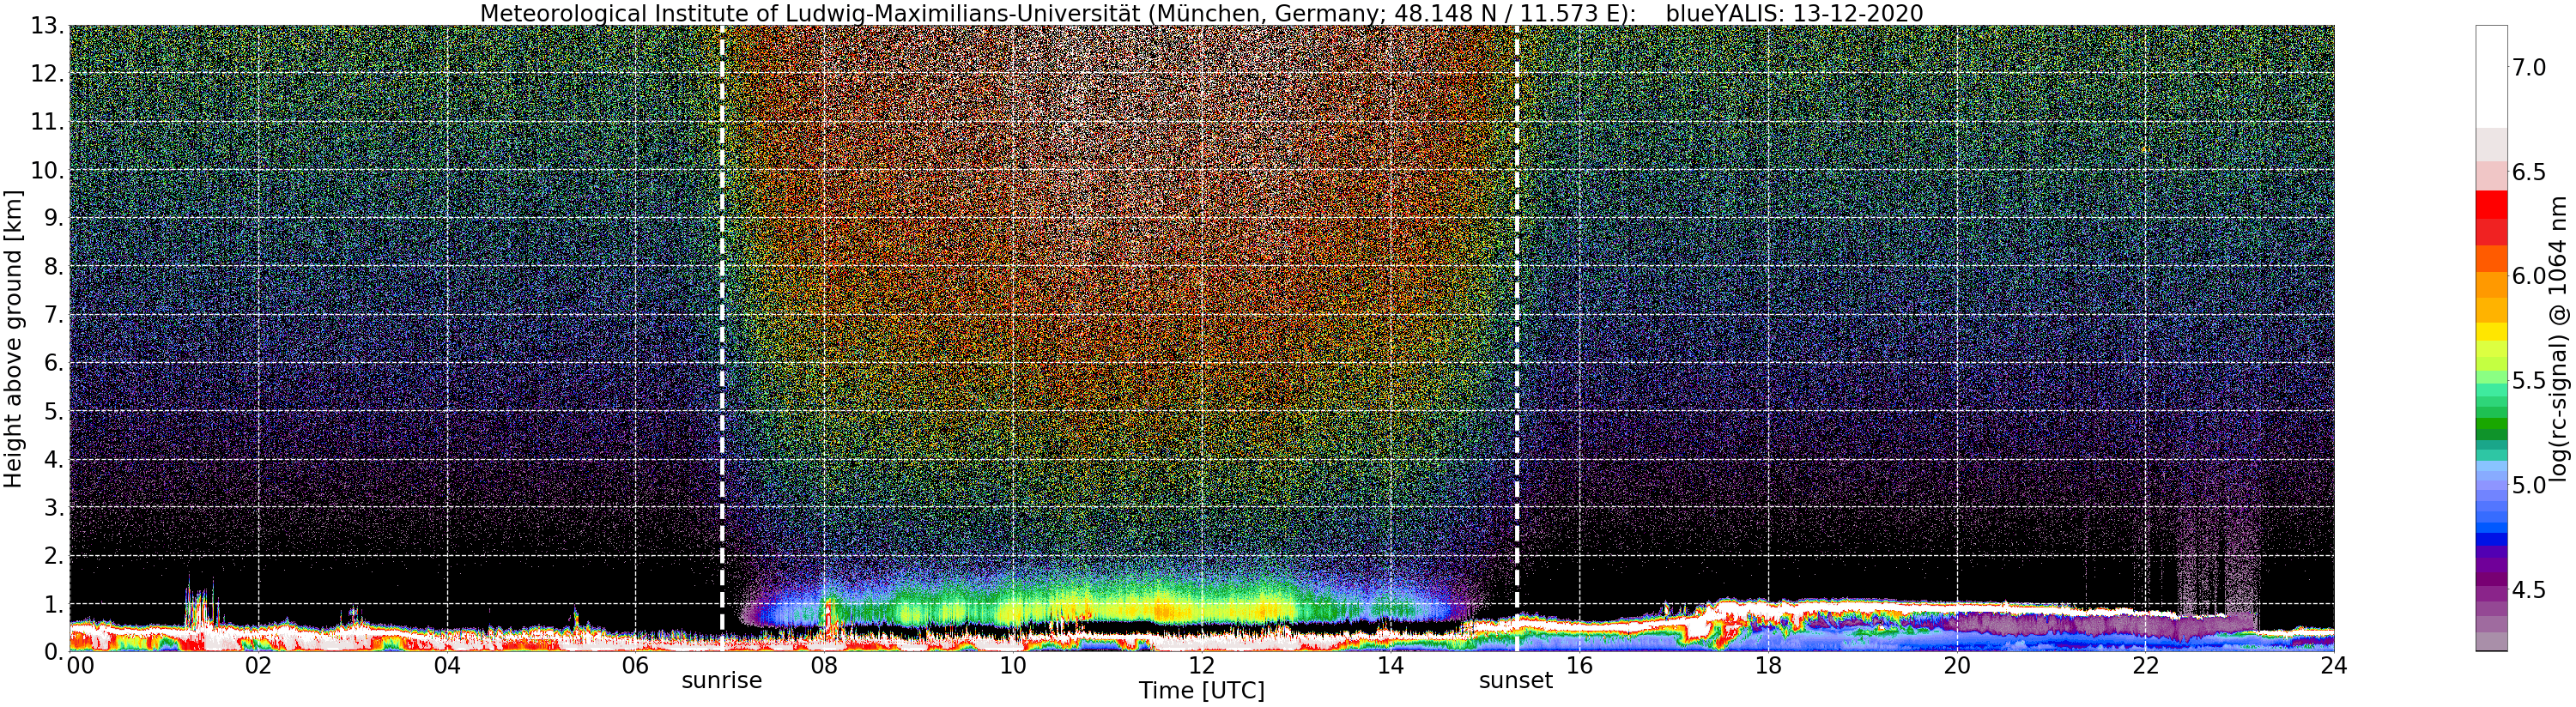Click the height tick label '0.'
Viewport: 2576px width, 707px height.
54,651
